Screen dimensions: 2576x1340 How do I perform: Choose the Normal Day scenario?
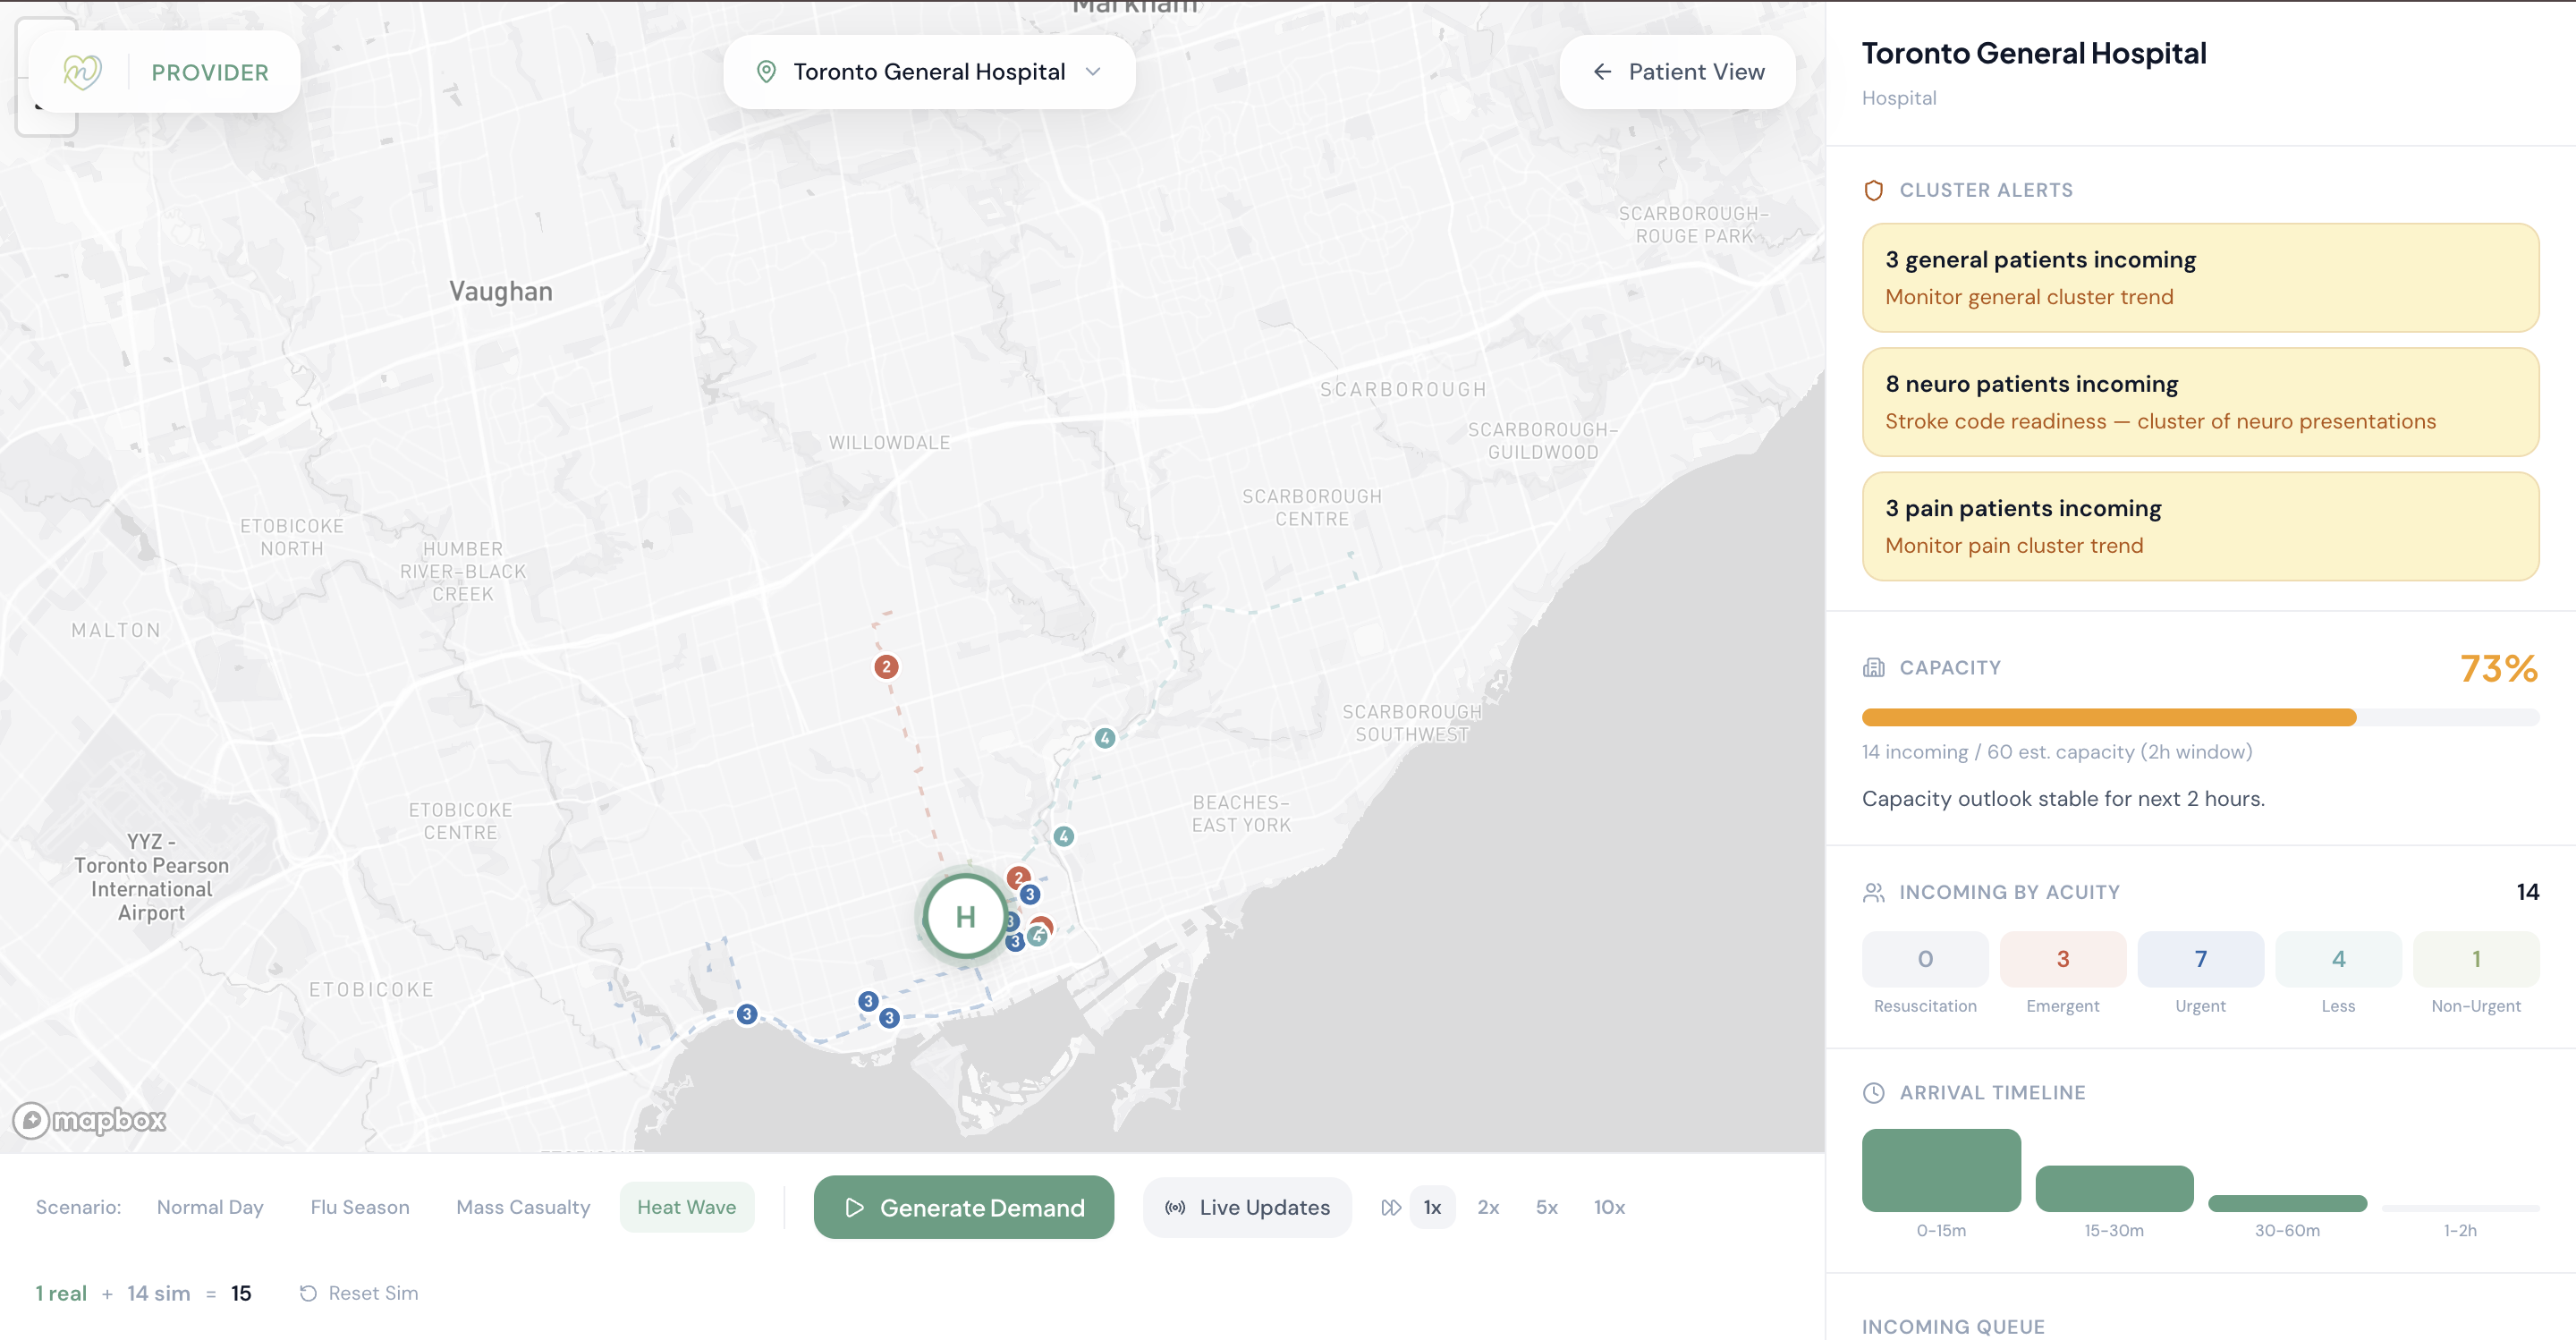tap(210, 1207)
